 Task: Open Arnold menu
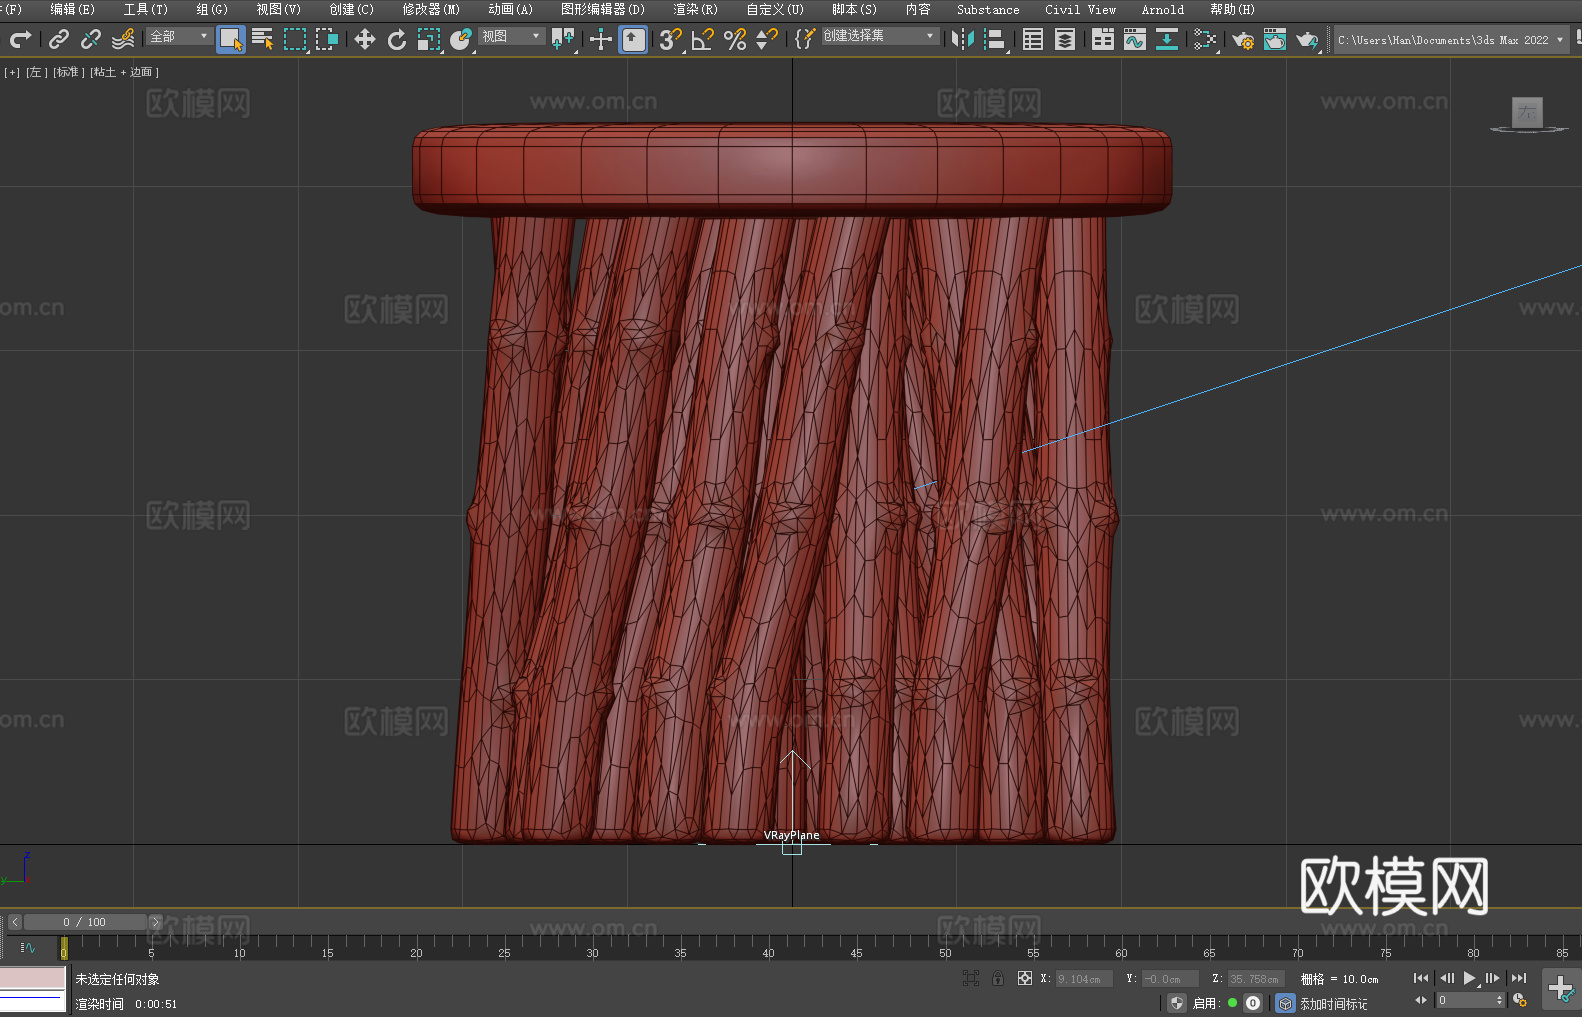(1163, 10)
